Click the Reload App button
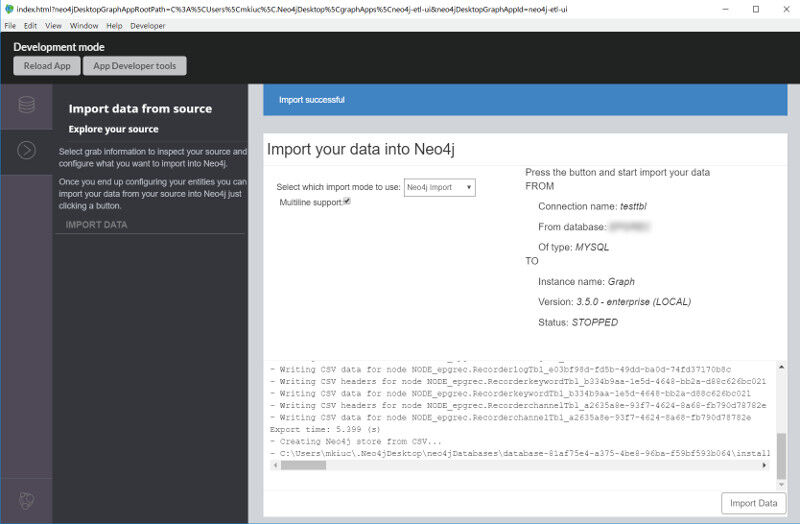800x524 pixels. (x=47, y=66)
